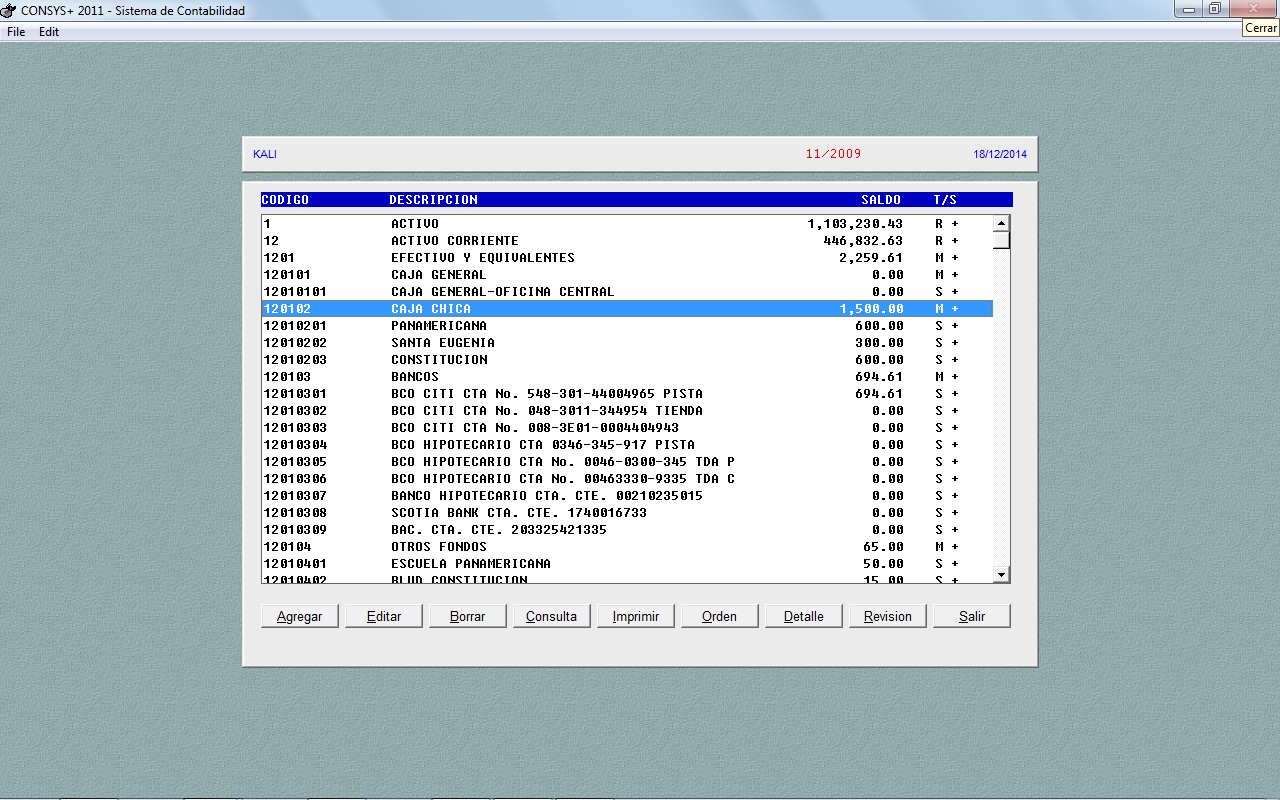Viewport: 1280px width, 800px height.
Task: Click the Agregar button
Action: [299, 616]
